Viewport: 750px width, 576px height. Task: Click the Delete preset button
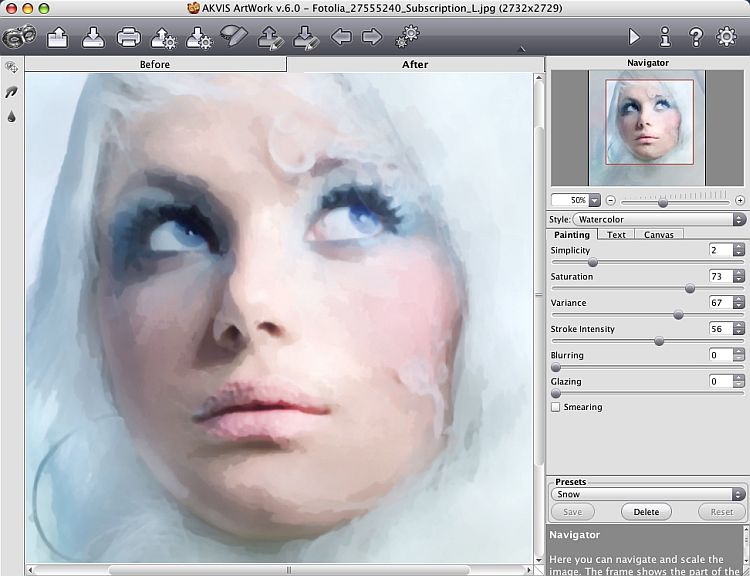pyautogui.click(x=646, y=511)
